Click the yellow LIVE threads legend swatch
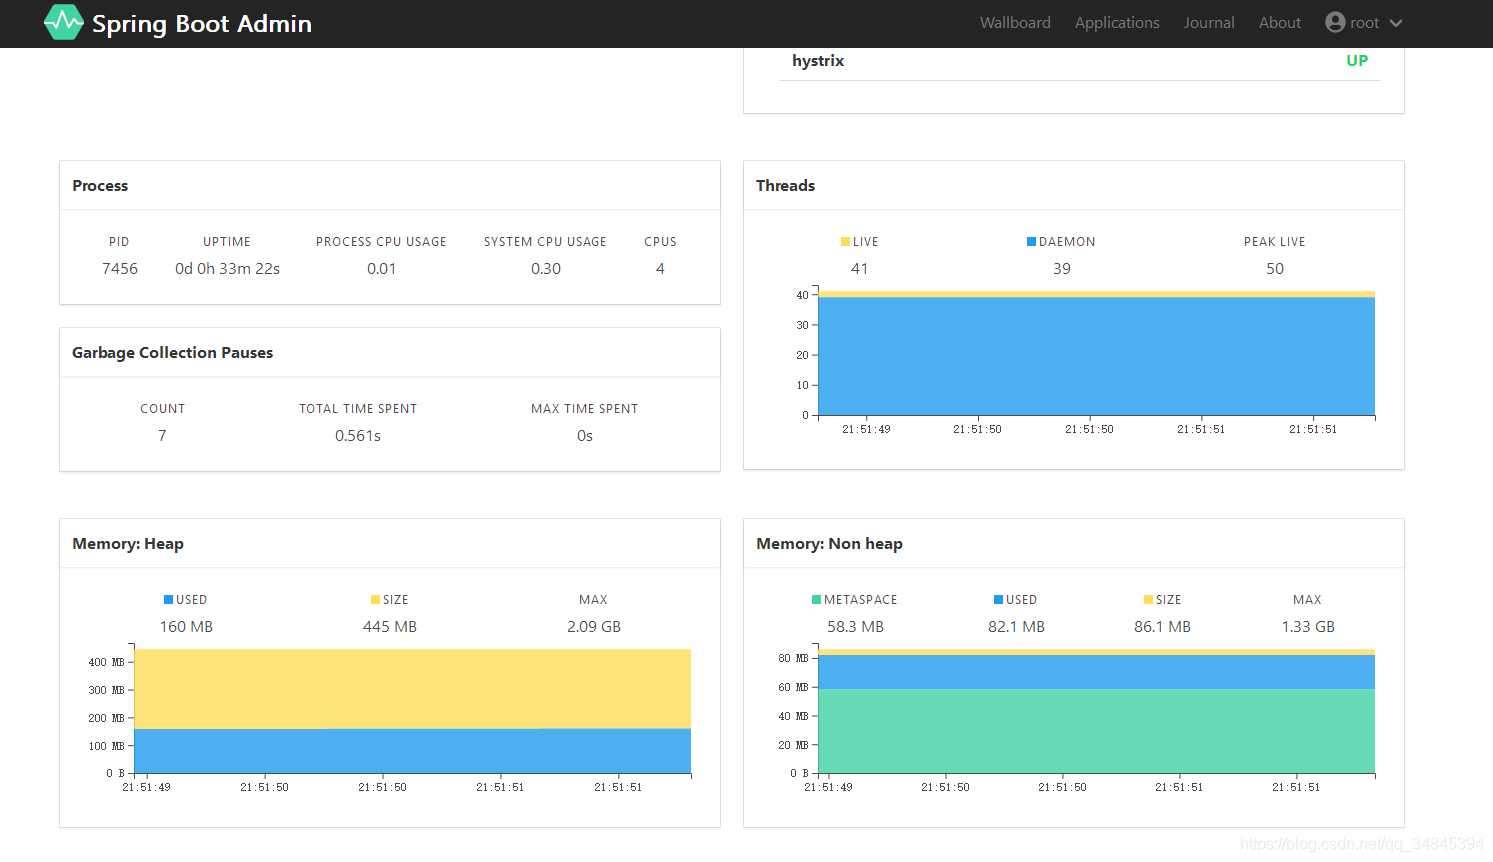The image size is (1493, 862). (845, 242)
